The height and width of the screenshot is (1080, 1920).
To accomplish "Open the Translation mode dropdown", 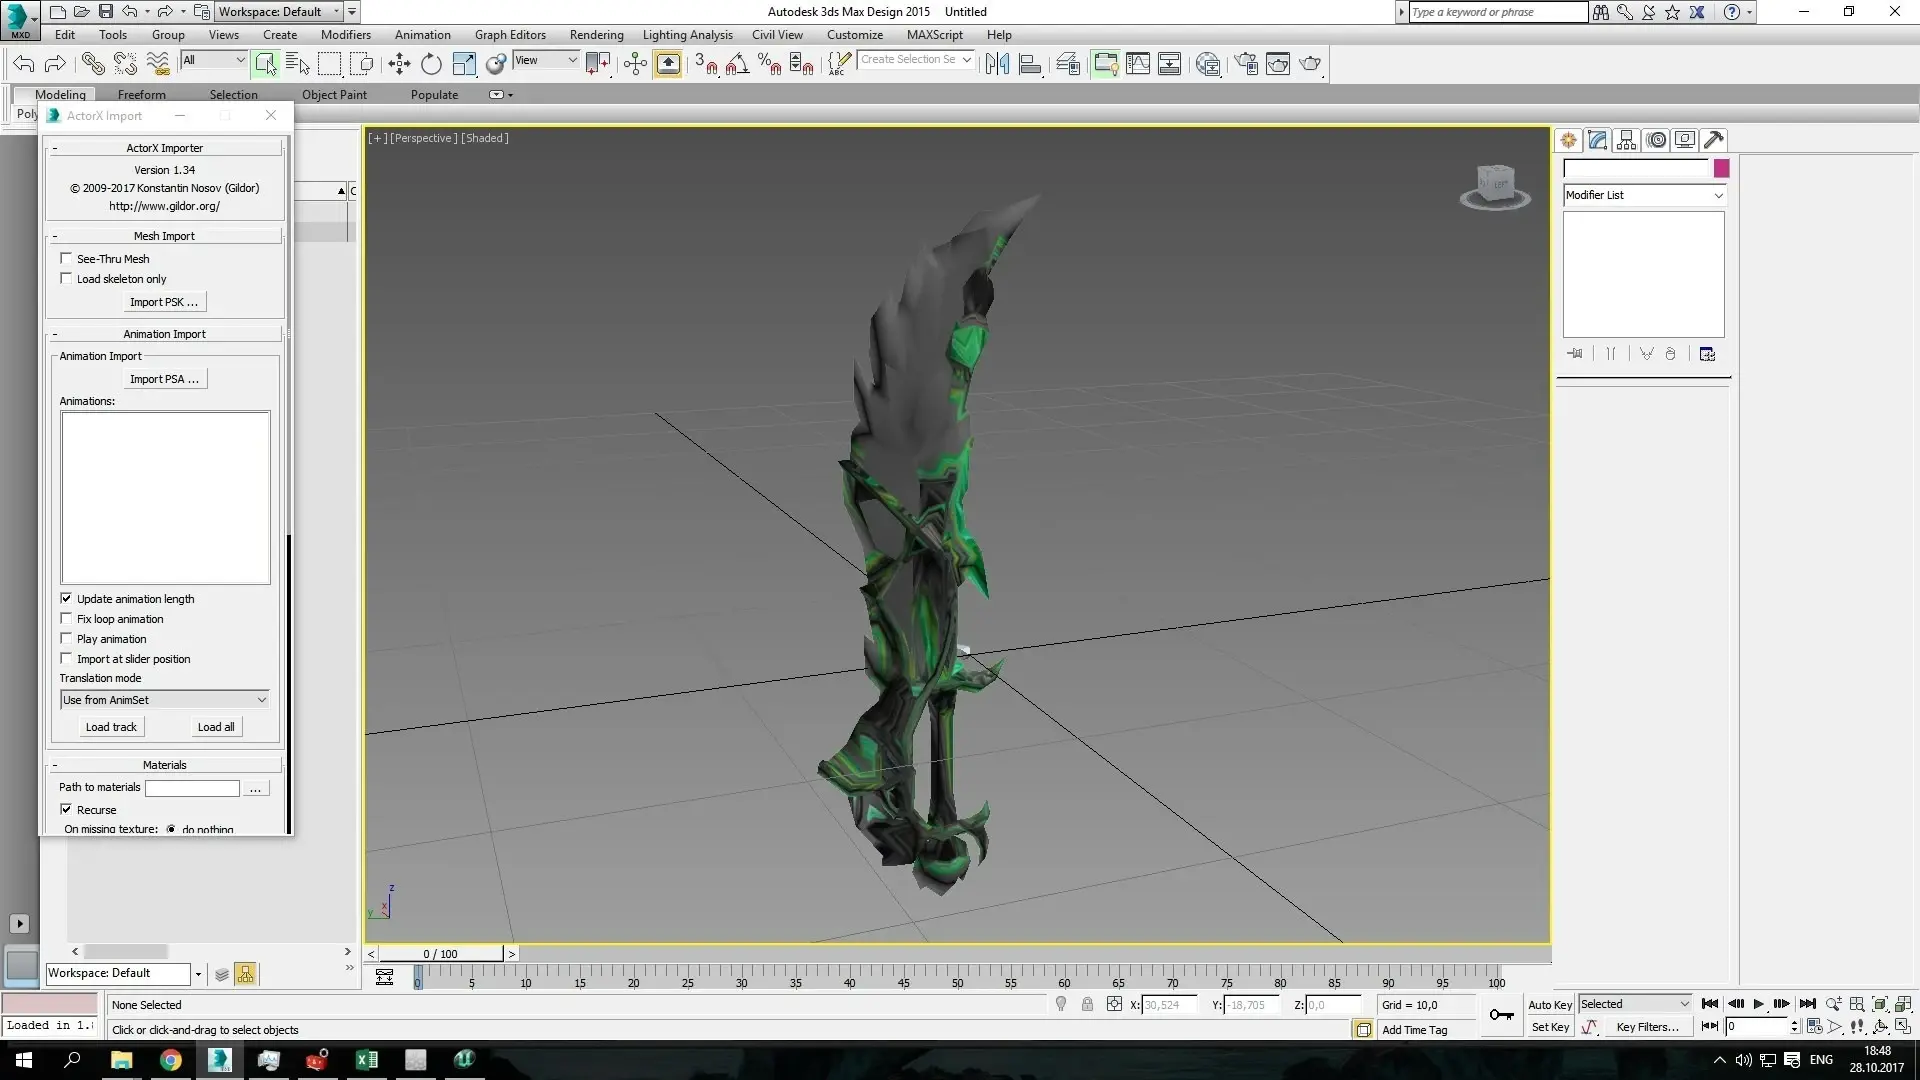I will tap(165, 700).
